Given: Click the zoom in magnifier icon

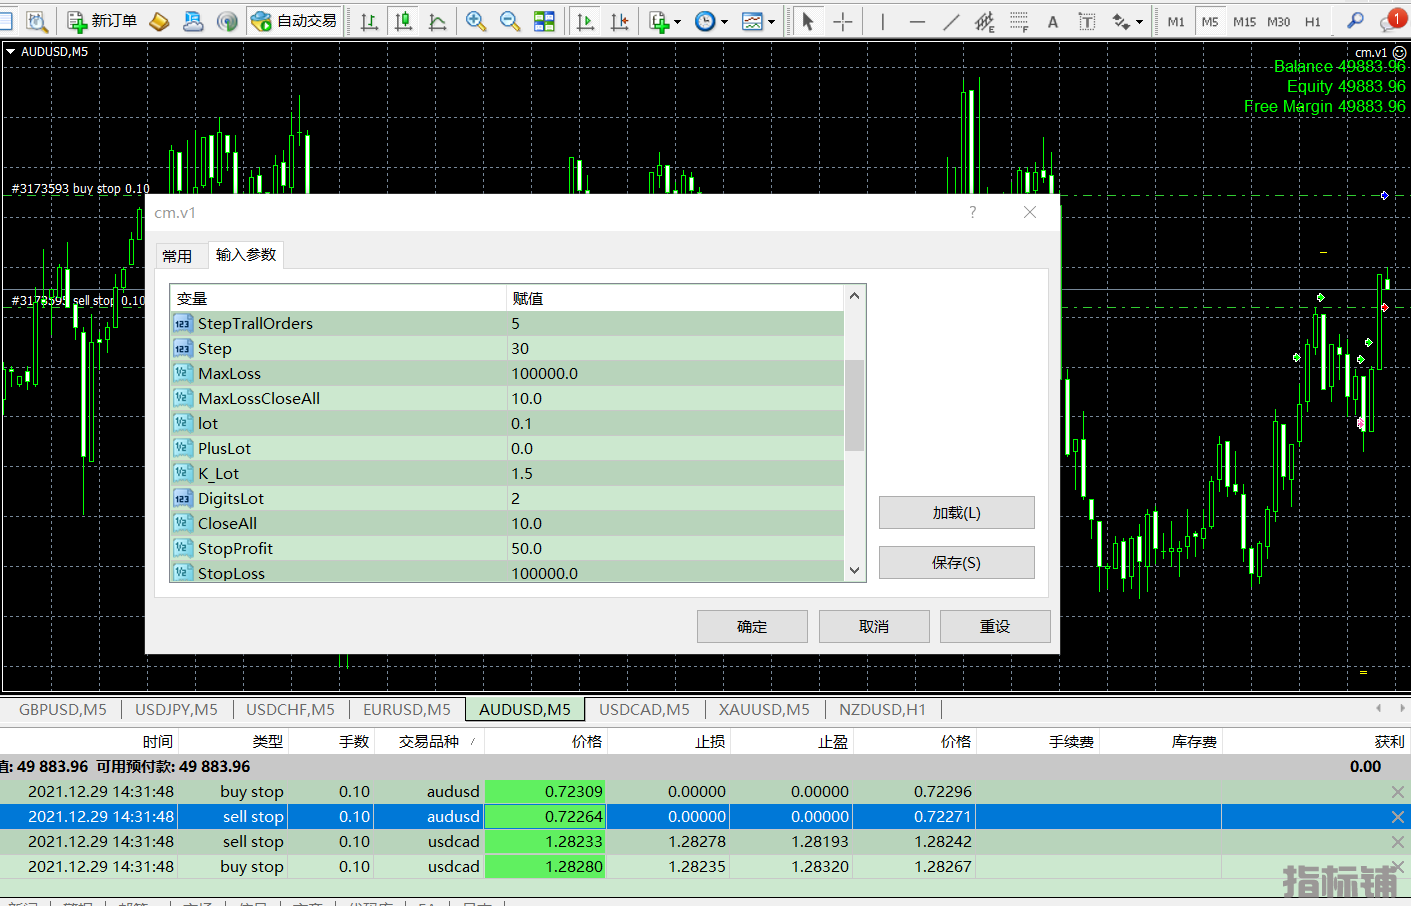Looking at the screenshot, I should [x=476, y=21].
